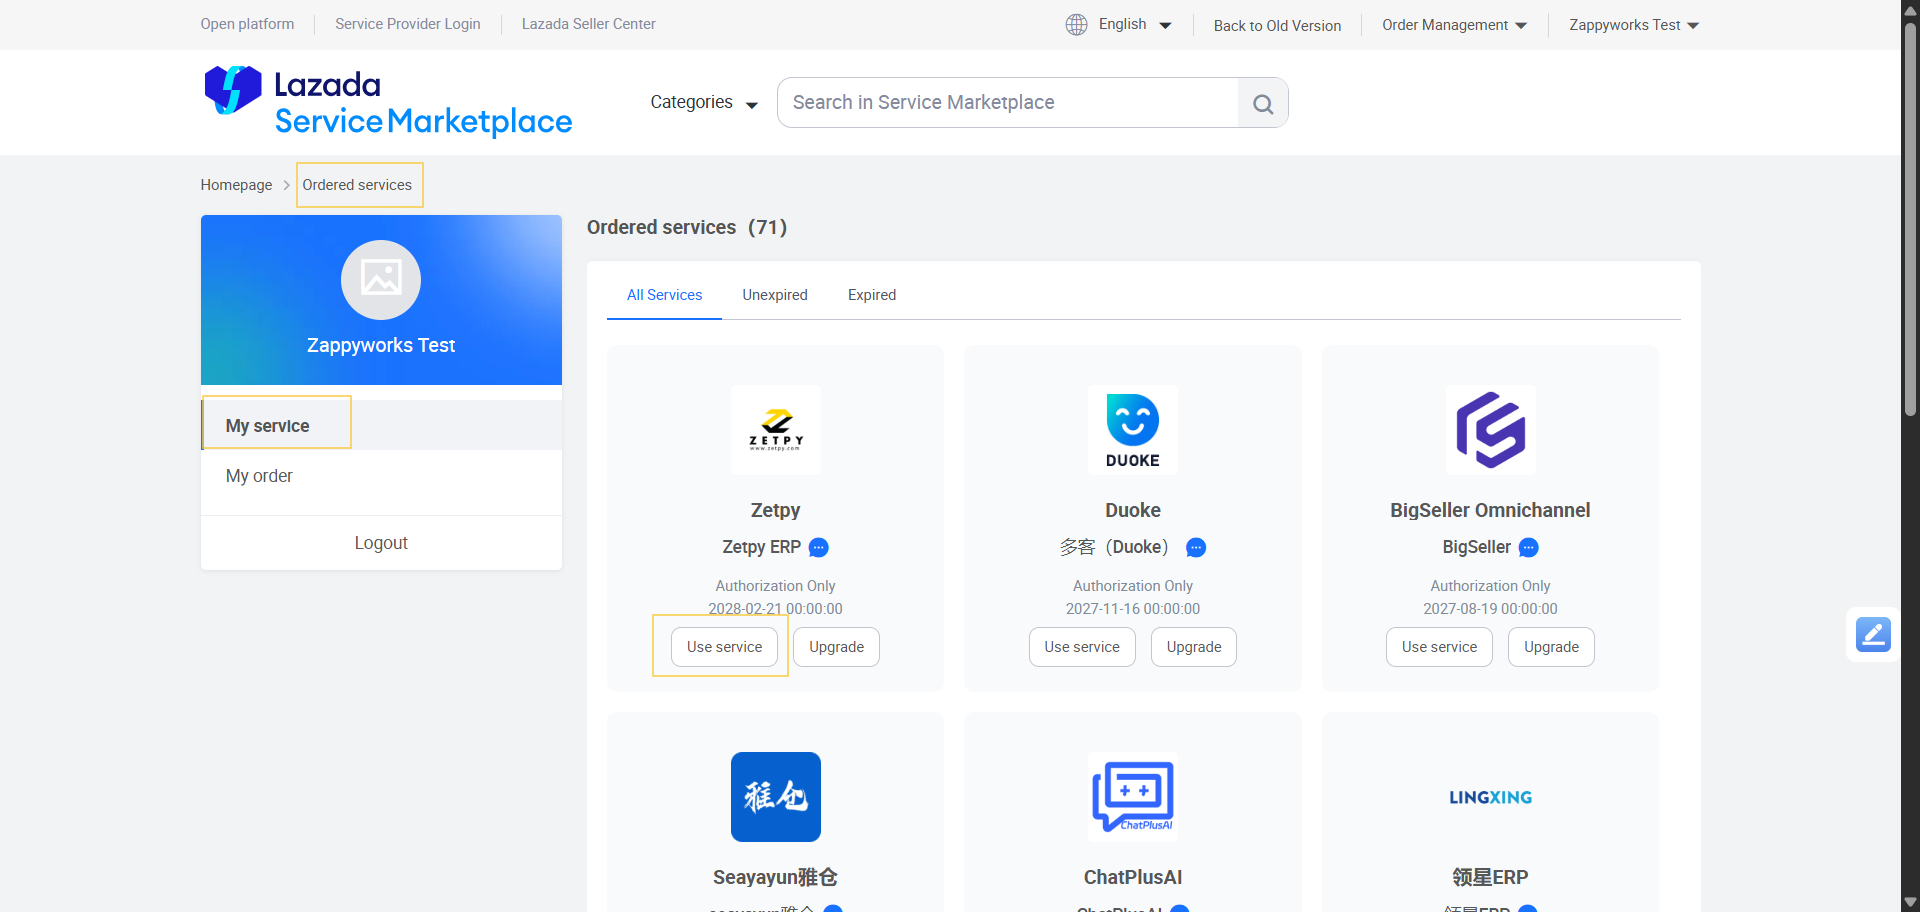Switch to the All Services tab
The image size is (1920, 912).
coord(664,295)
